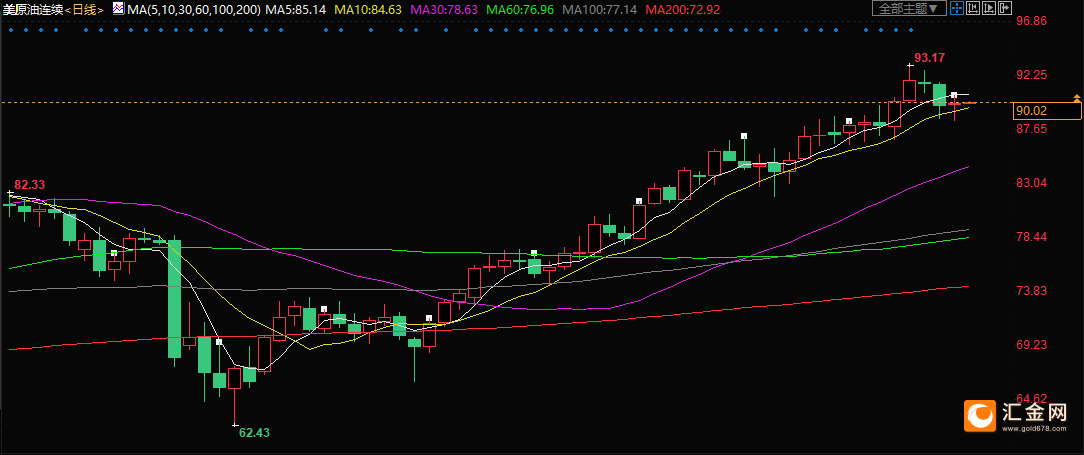Click the axis icon with right-pointing play arrow

click(x=989, y=8)
